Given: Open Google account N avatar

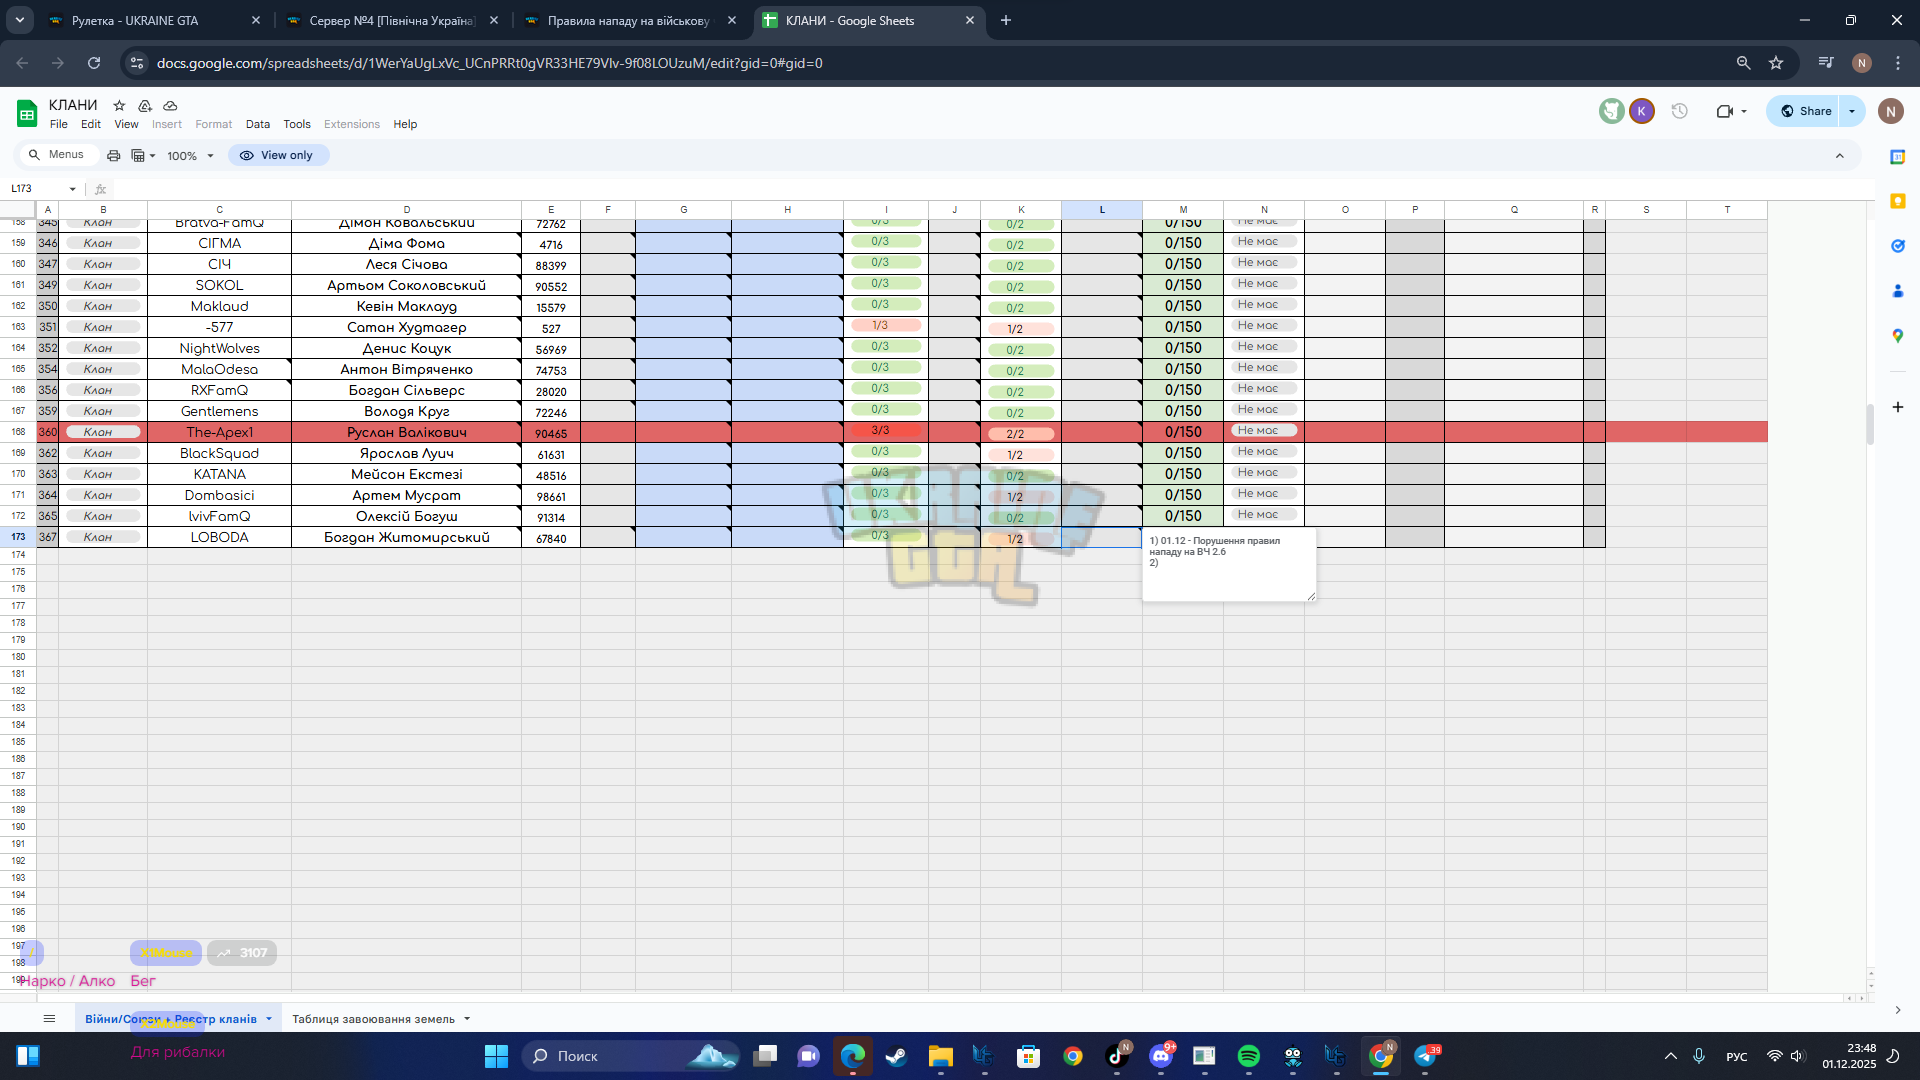Looking at the screenshot, I should [1890, 111].
